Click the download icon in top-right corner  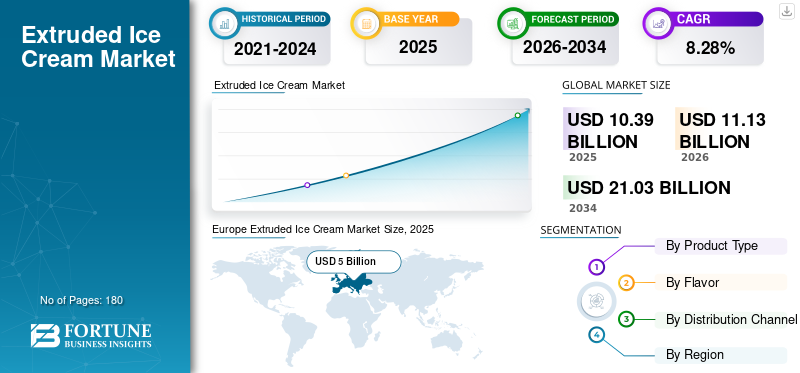(786, 11)
